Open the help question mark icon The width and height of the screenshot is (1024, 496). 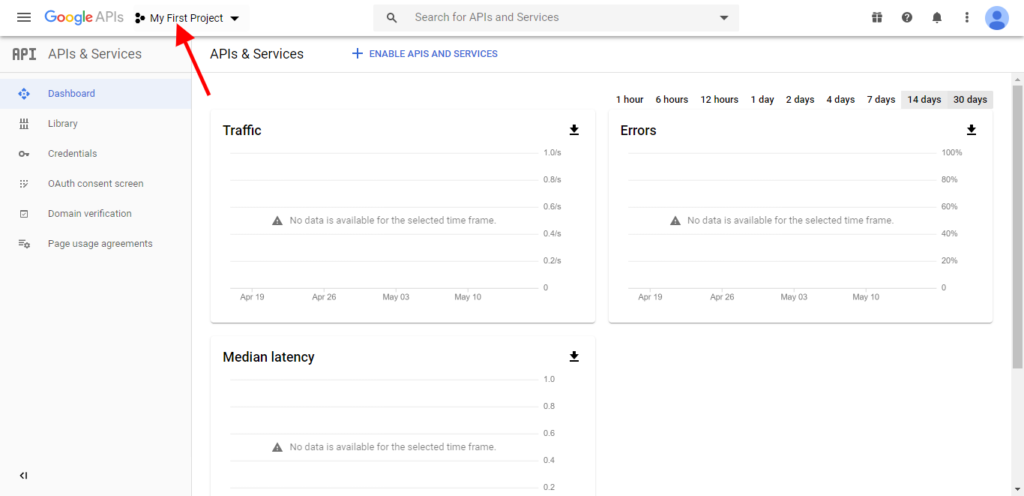pos(907,18)
